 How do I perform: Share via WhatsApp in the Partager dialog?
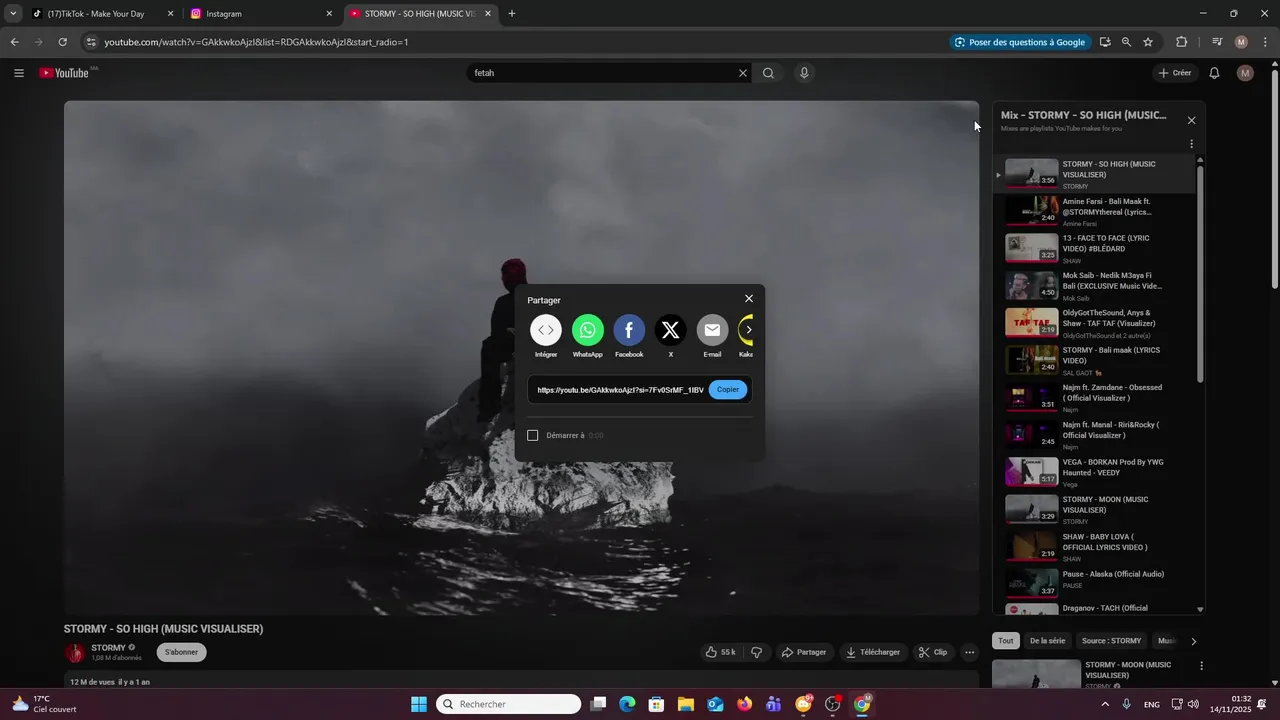click(x=588, y=330)
